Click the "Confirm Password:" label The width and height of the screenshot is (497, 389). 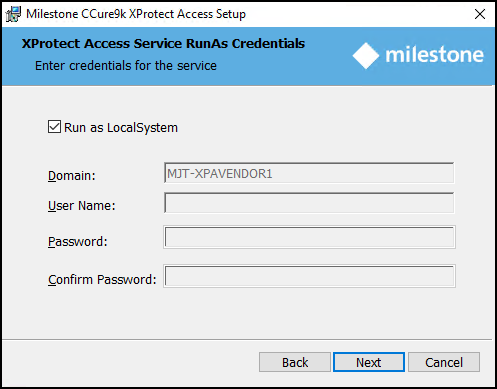click(x=102, y=280)
